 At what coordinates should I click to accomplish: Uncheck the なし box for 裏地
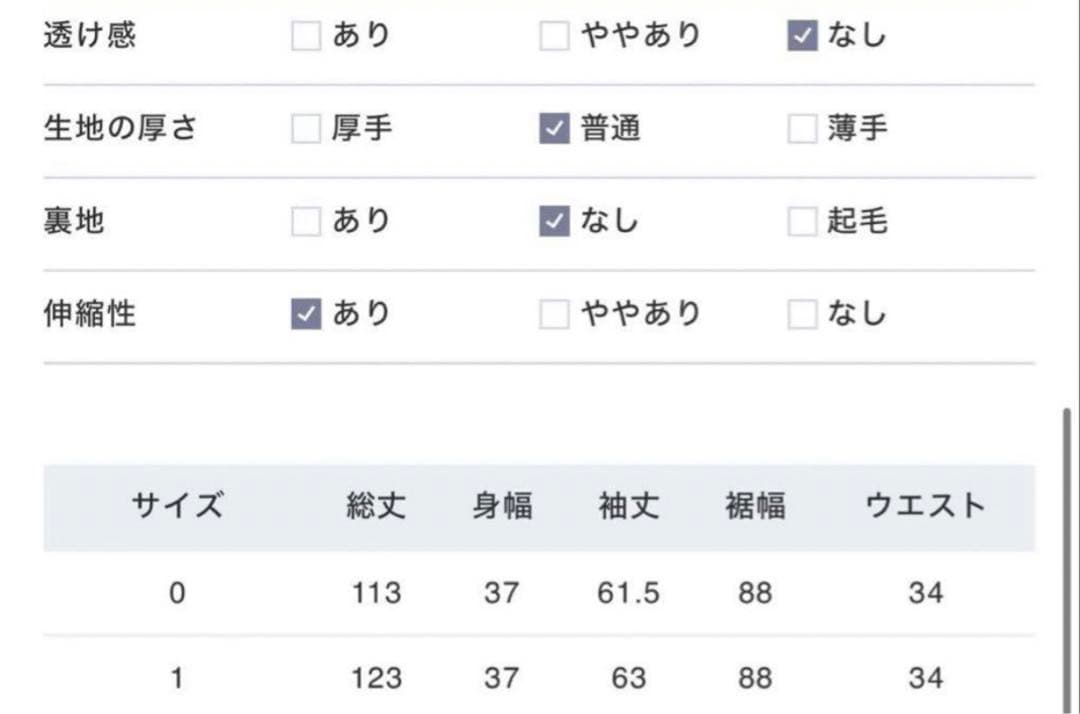[x=554, y=221]
